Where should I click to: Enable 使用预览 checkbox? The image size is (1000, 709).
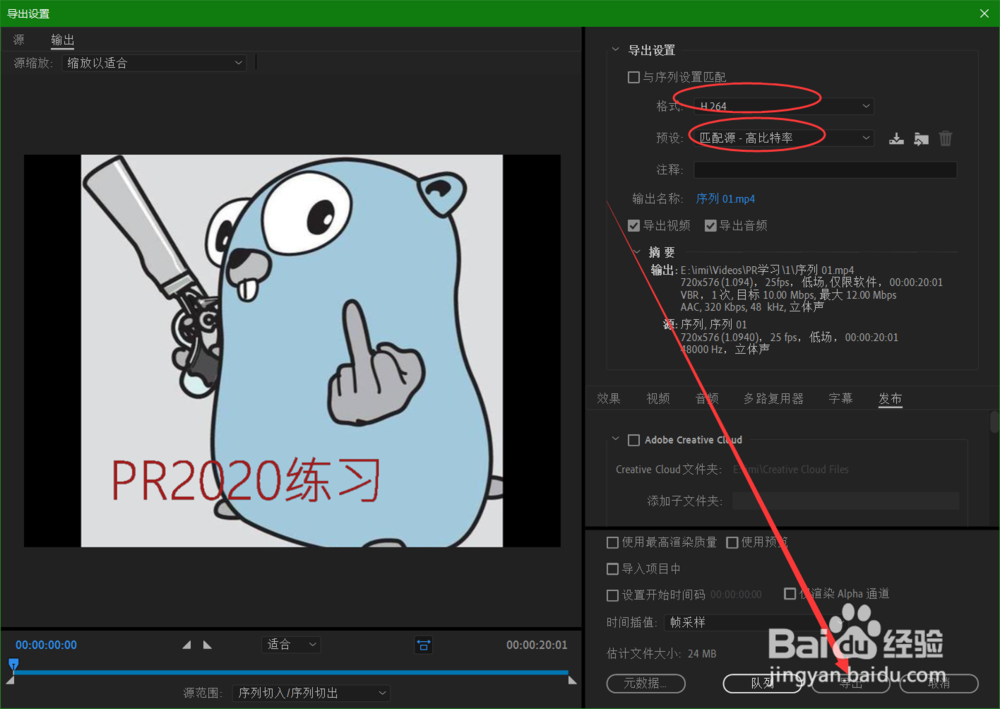tap(732, 543)
